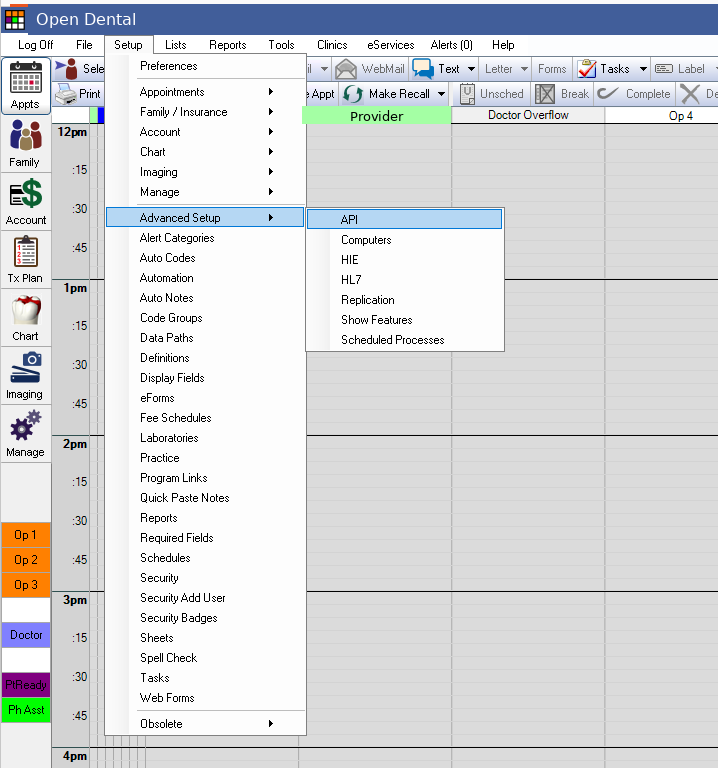Open the Chart module

click(25, 318)
